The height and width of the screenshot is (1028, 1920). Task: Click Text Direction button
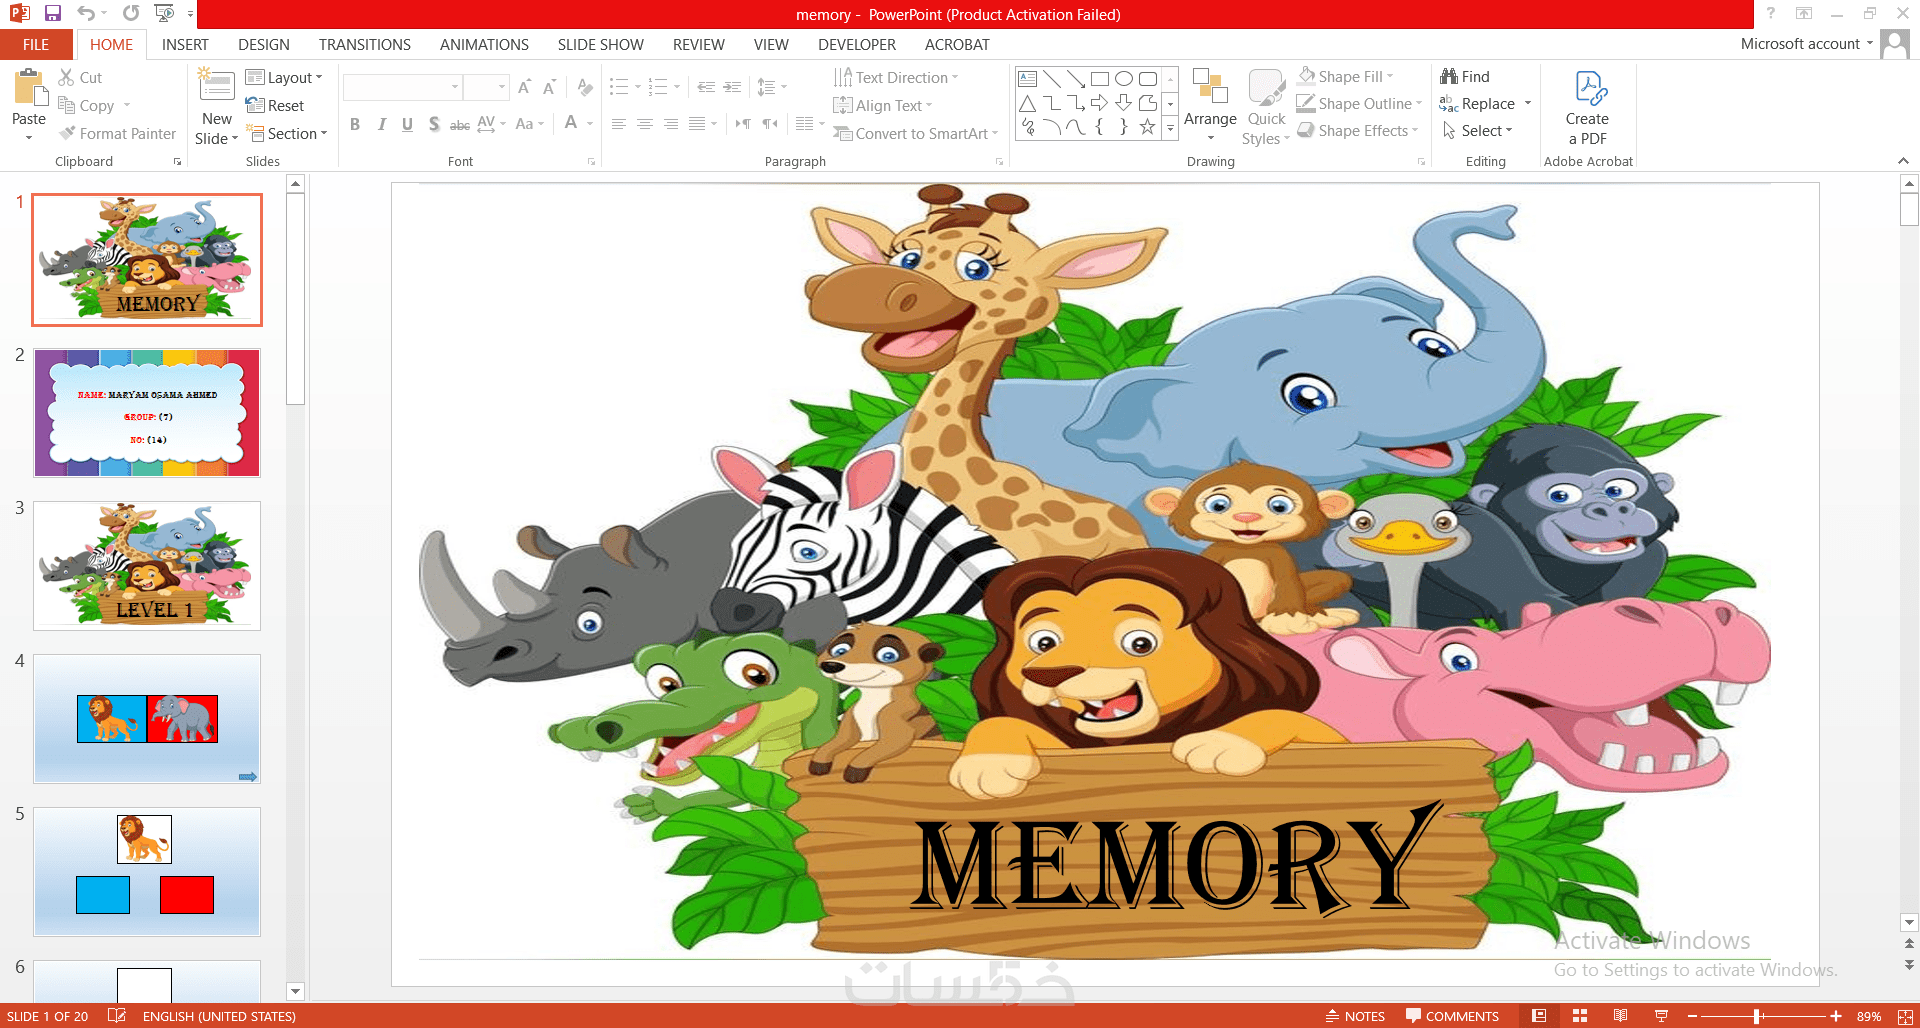click(895, 78)
